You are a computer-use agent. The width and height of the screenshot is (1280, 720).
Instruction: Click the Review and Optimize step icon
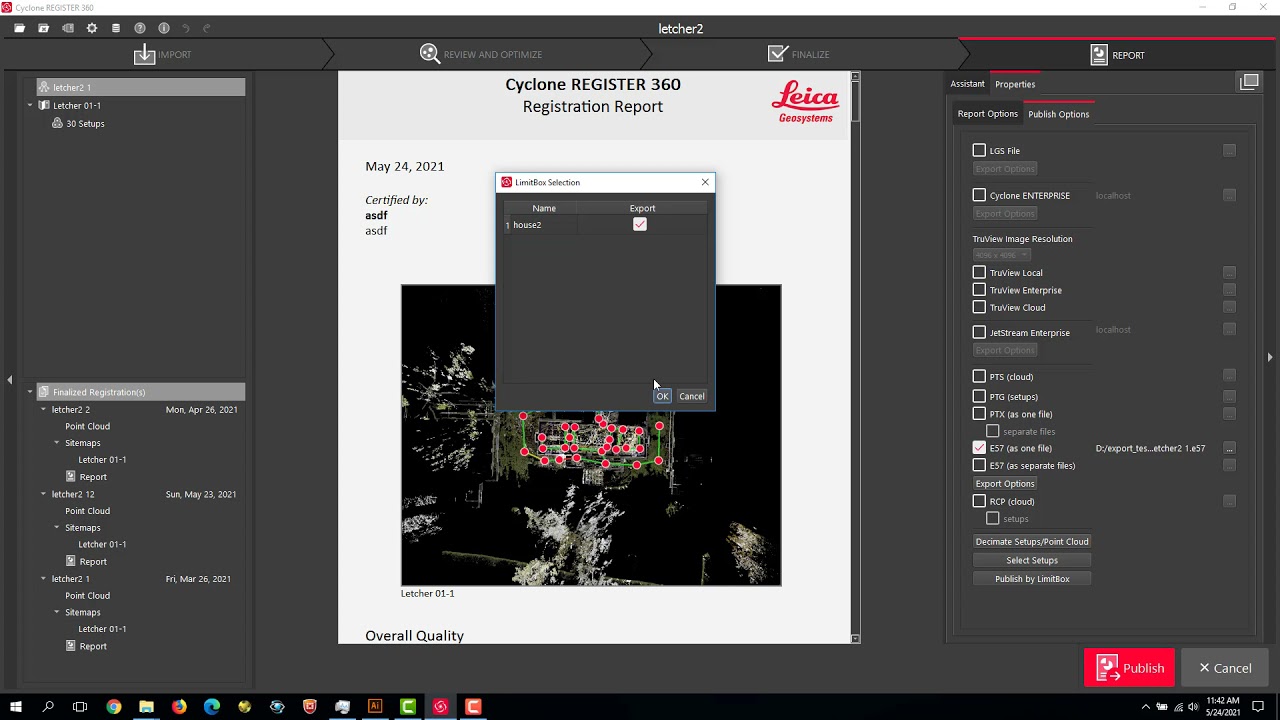[430, 54]
